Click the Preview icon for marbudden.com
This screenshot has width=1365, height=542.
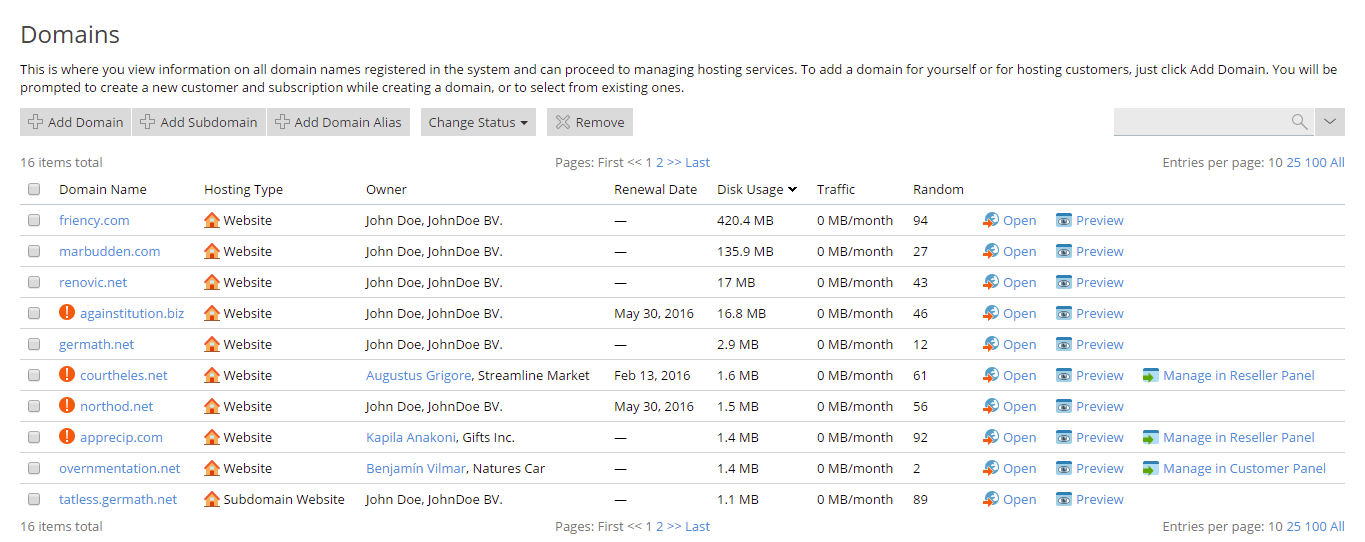[x=1064, y=252]
